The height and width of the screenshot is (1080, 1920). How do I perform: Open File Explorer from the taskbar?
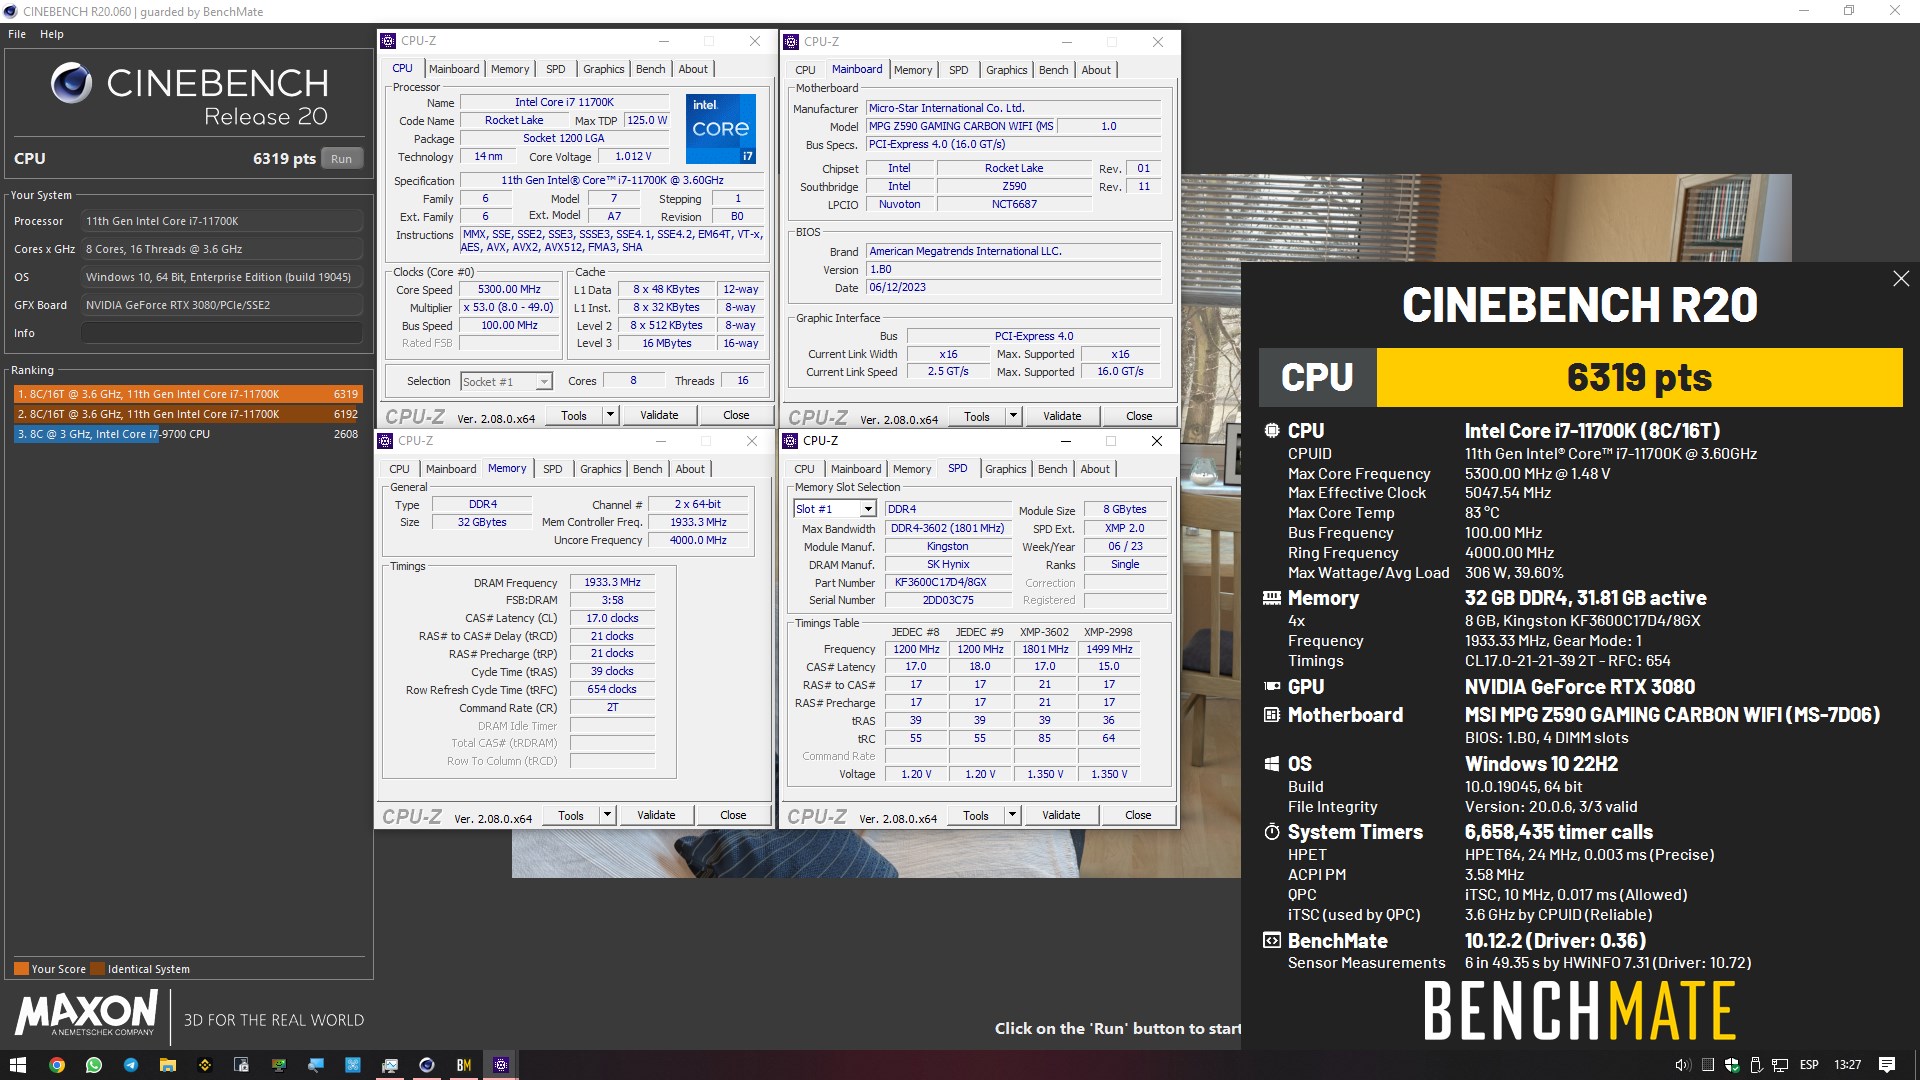coord(168,1065)
